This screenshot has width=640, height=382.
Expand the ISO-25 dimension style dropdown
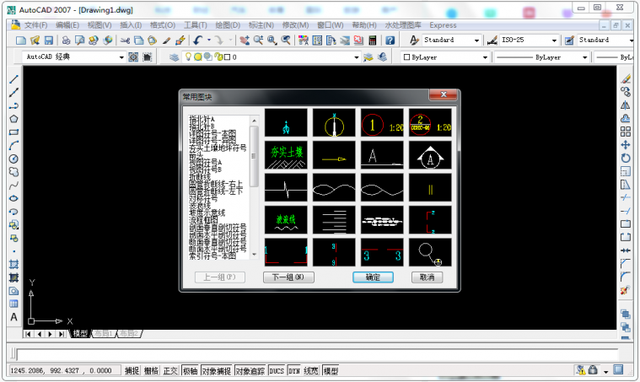528,40
